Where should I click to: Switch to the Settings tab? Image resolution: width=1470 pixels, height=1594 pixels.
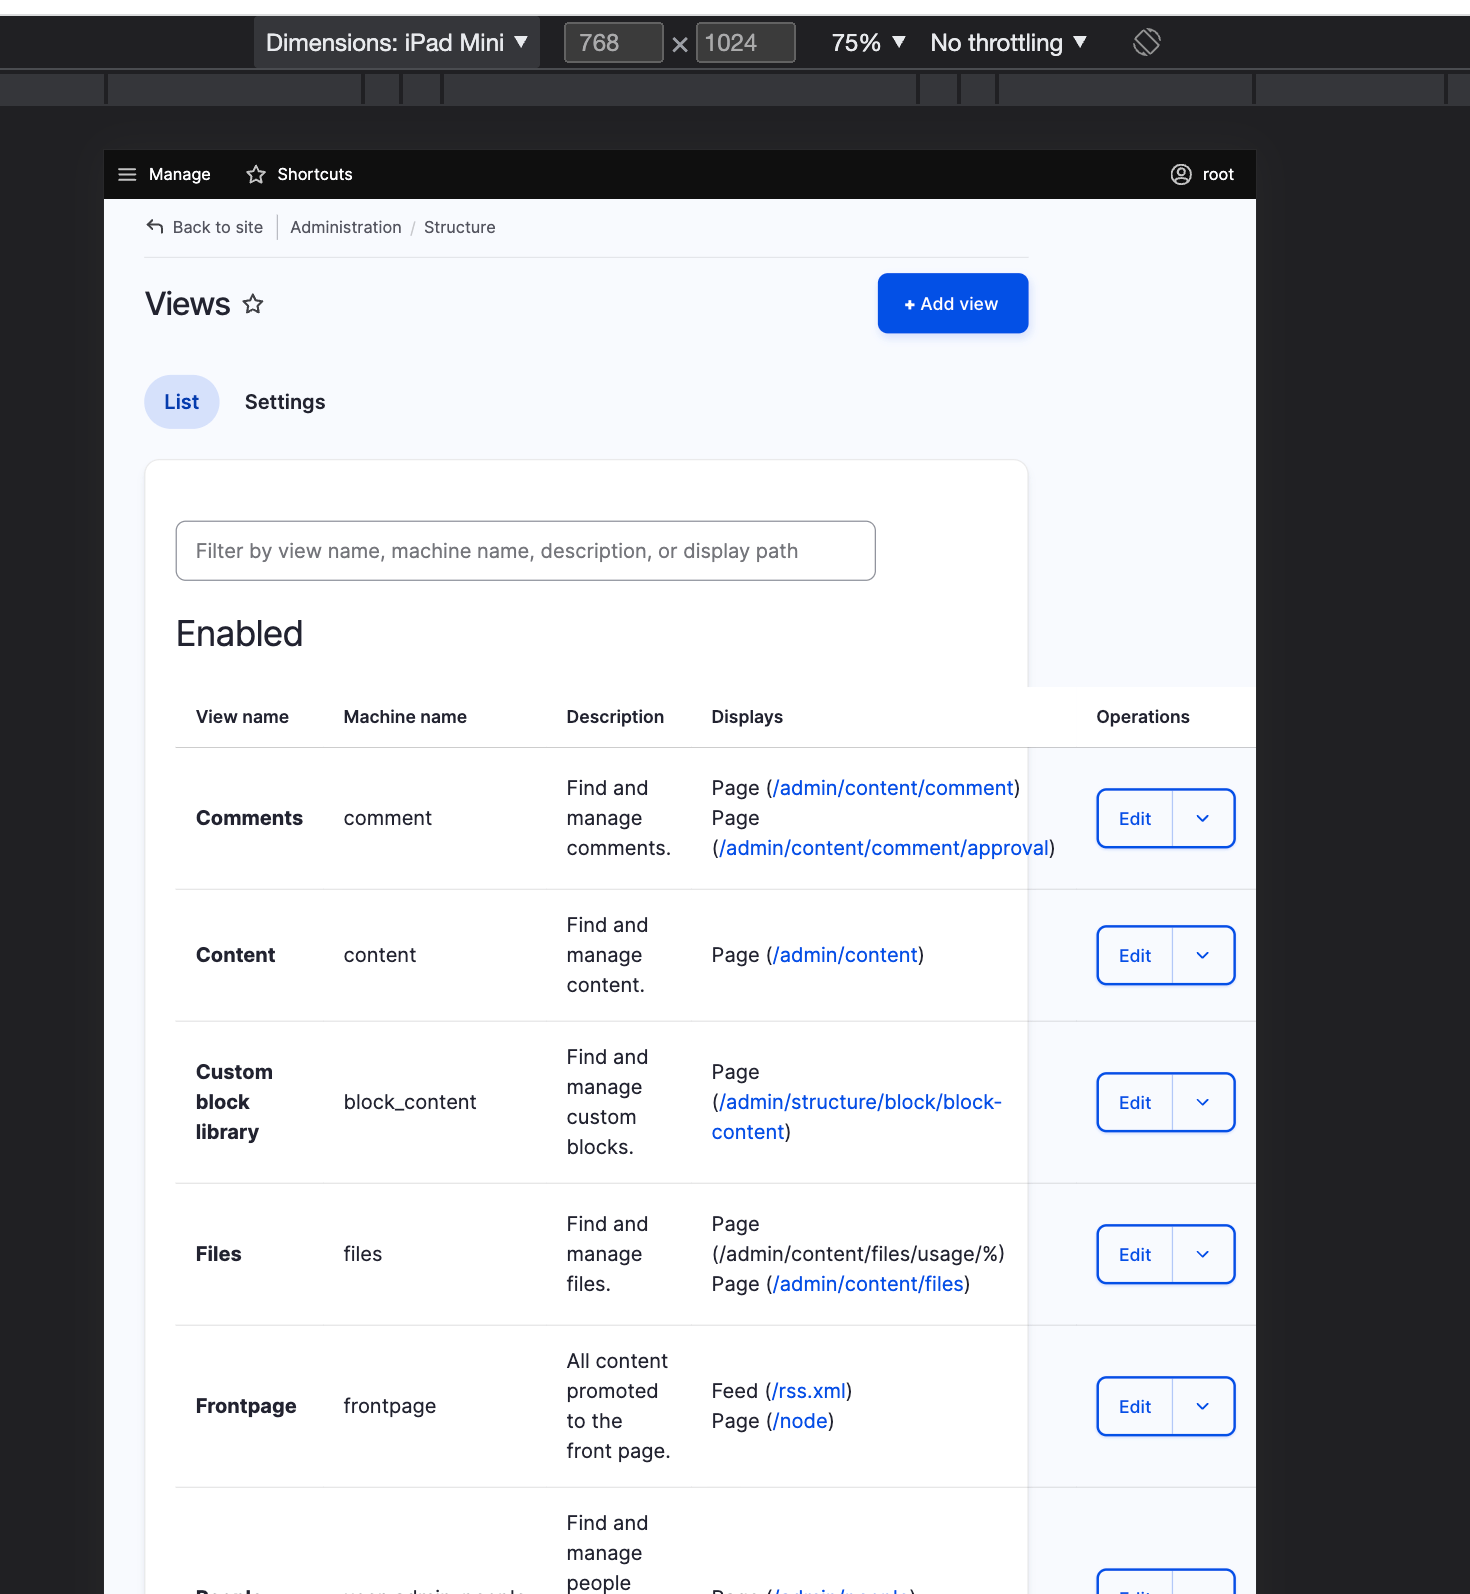point(285,402)
